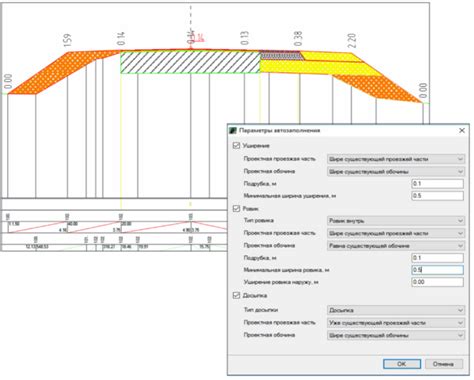
Task: Toggle the Уширение checkbox
Action: [x=236, y=146]
